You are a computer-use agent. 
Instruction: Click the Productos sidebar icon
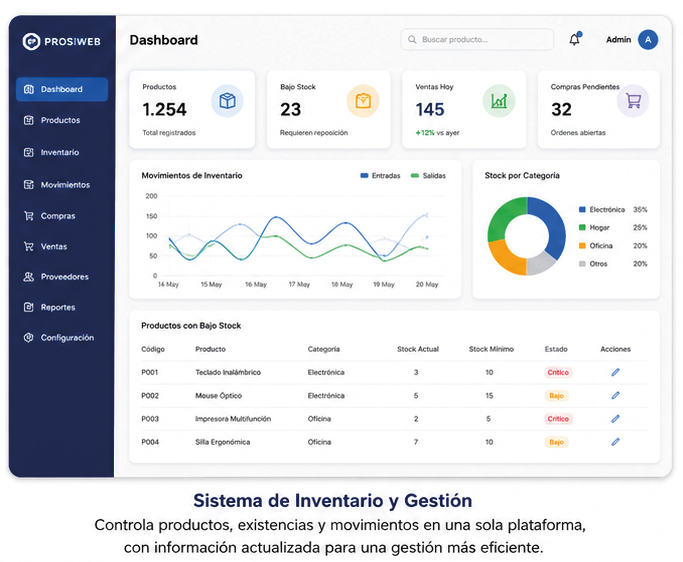coord(29,120)
